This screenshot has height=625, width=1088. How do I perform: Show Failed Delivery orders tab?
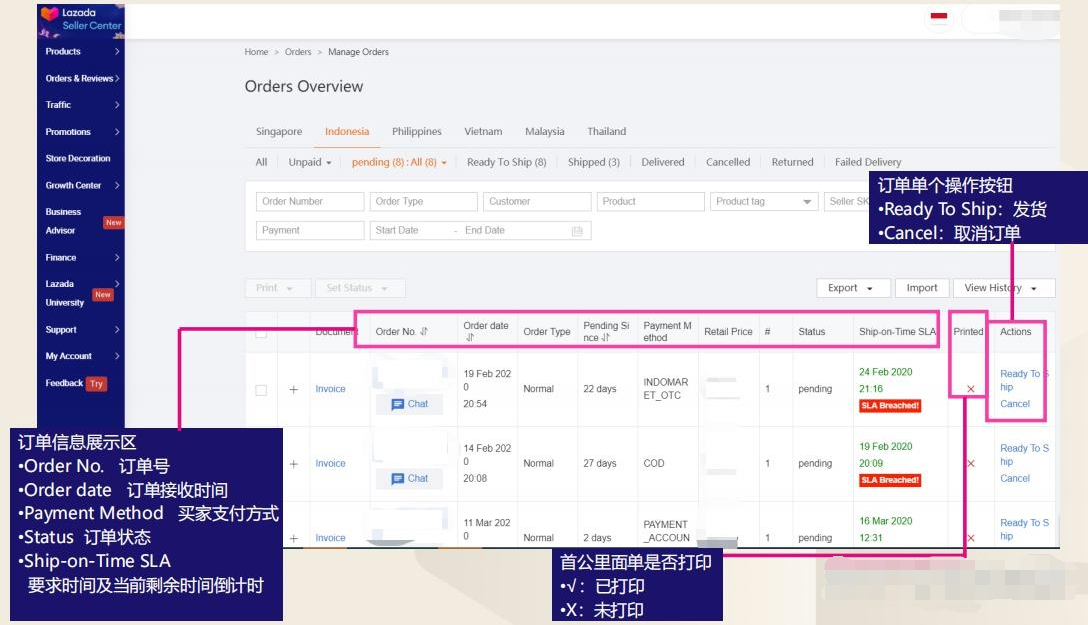(x=868, y=162)
